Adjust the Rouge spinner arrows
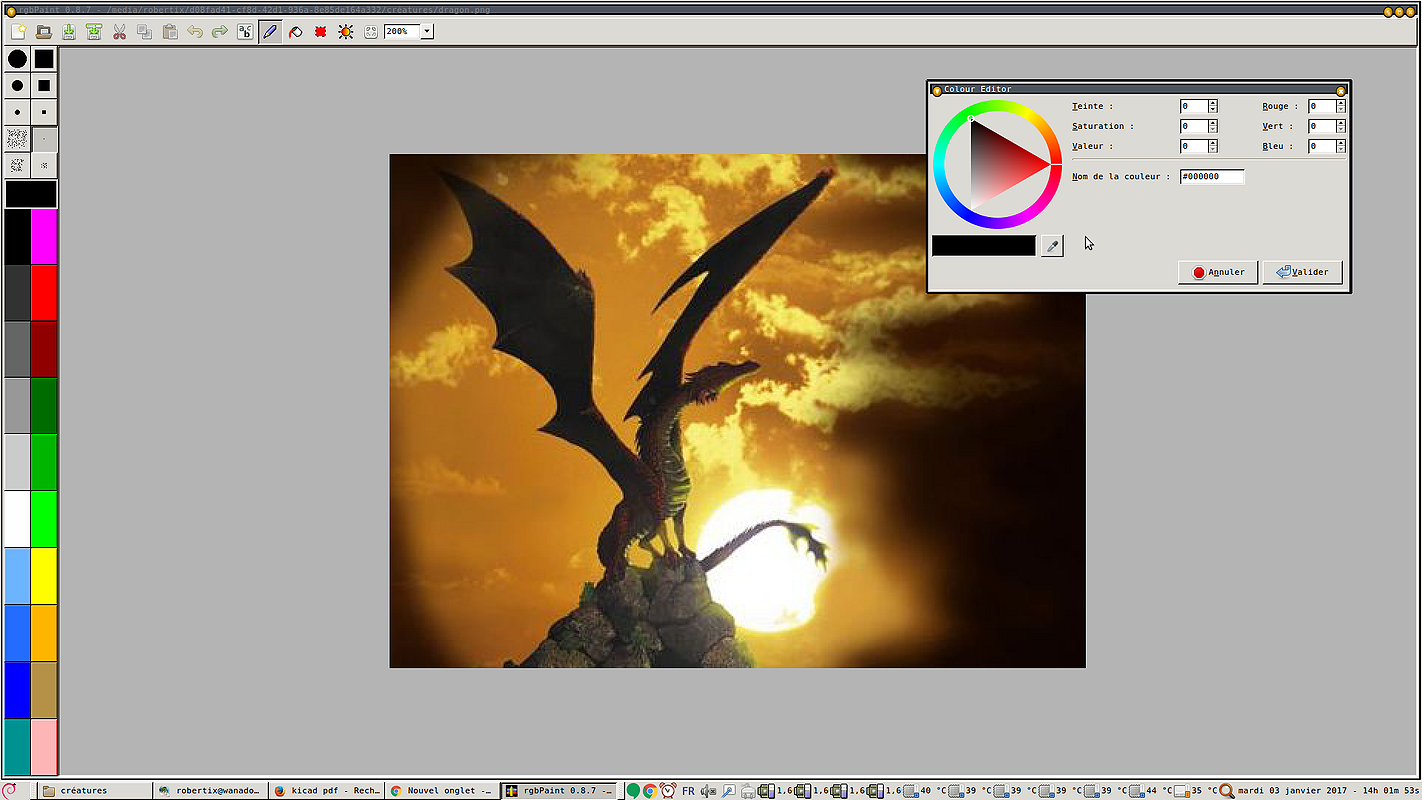 [1341, 106]
